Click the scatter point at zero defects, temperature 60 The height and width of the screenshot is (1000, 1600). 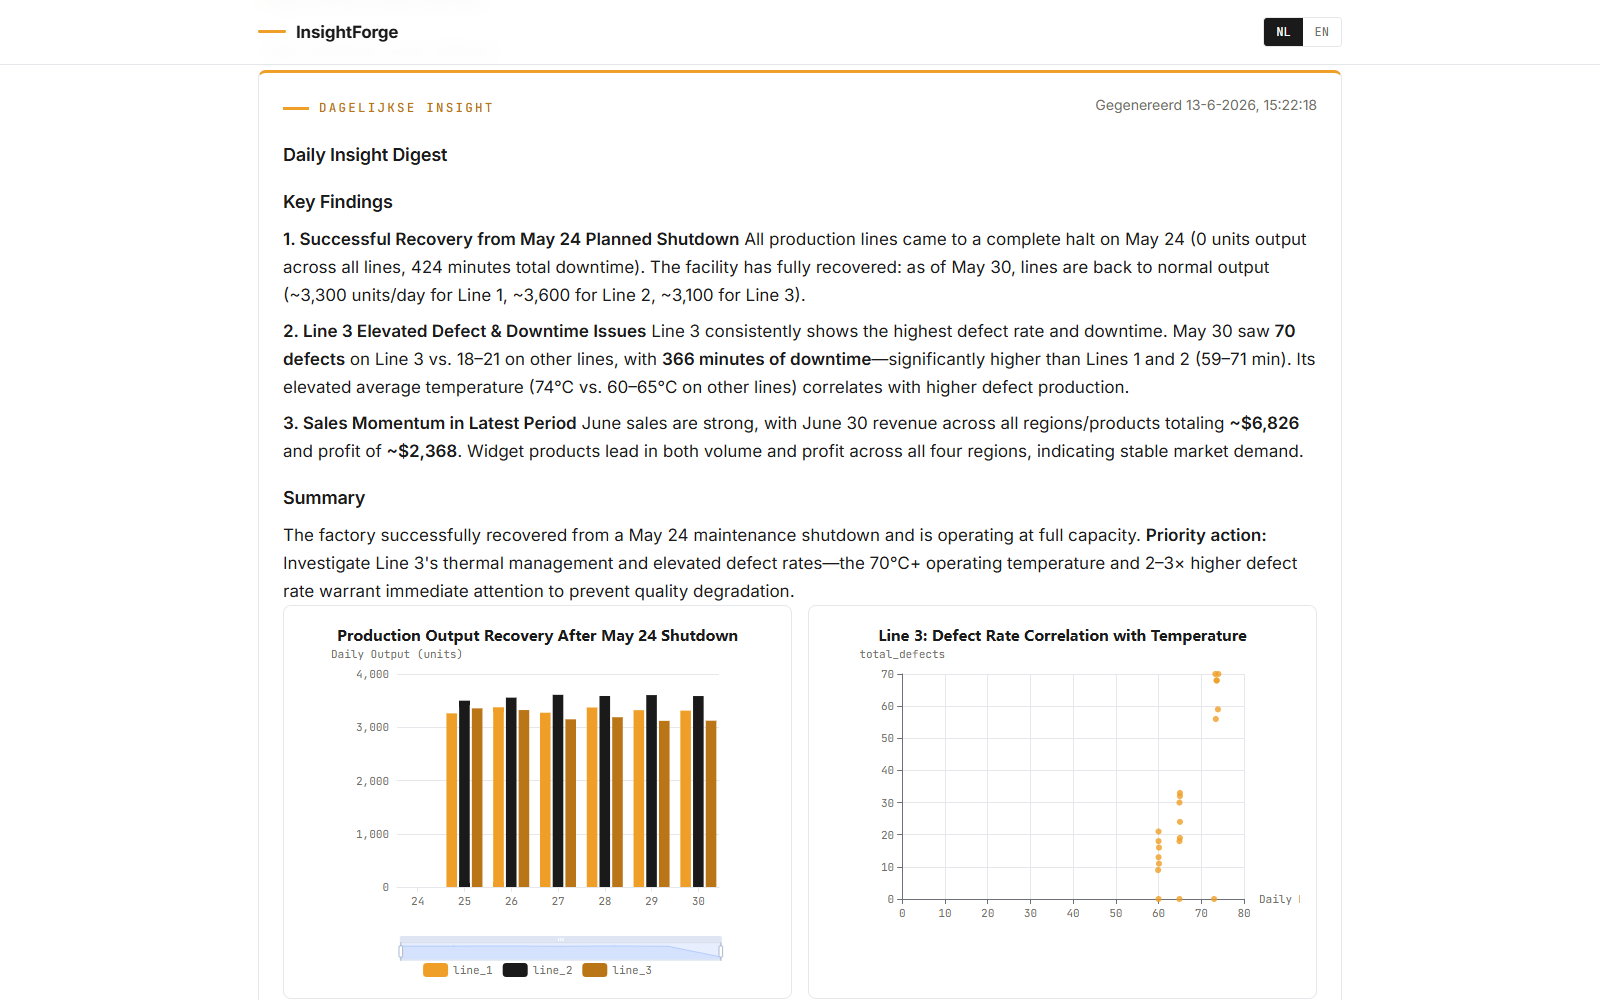1159,899
